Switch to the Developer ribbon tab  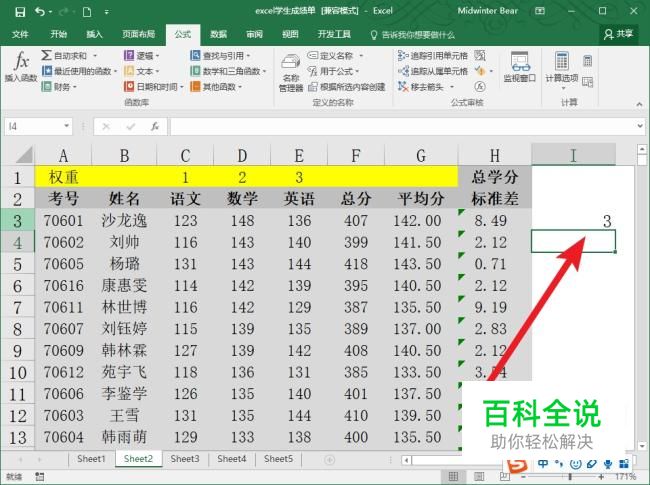click(334, 34)
